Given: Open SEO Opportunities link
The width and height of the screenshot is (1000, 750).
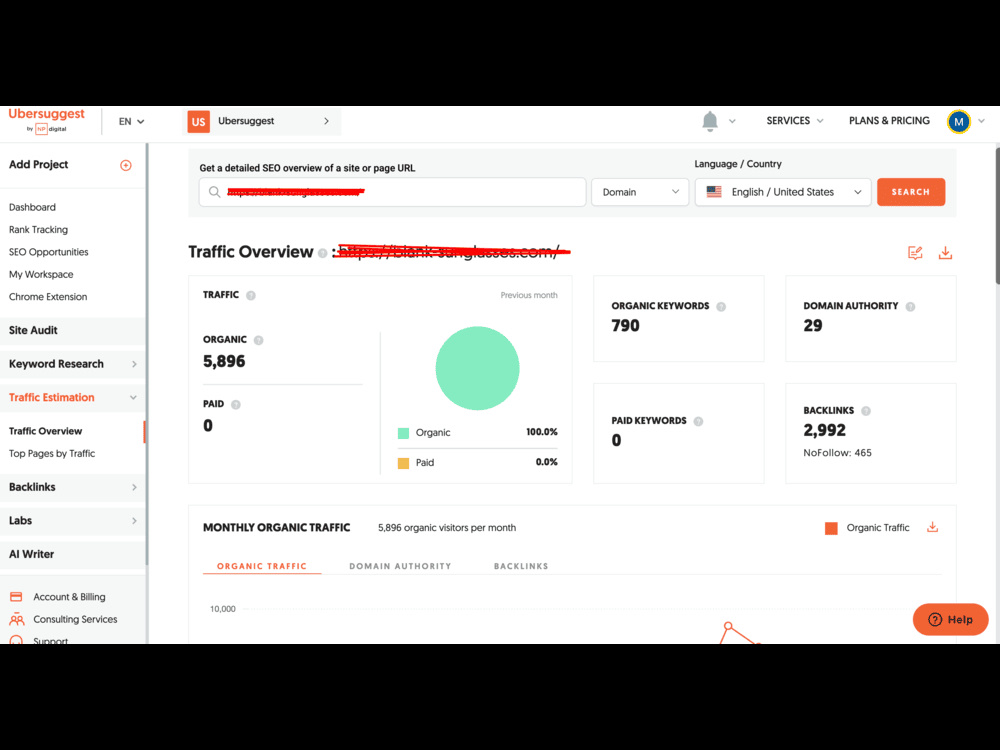Looking at the screenshot, I should click(x=48, y=252).
